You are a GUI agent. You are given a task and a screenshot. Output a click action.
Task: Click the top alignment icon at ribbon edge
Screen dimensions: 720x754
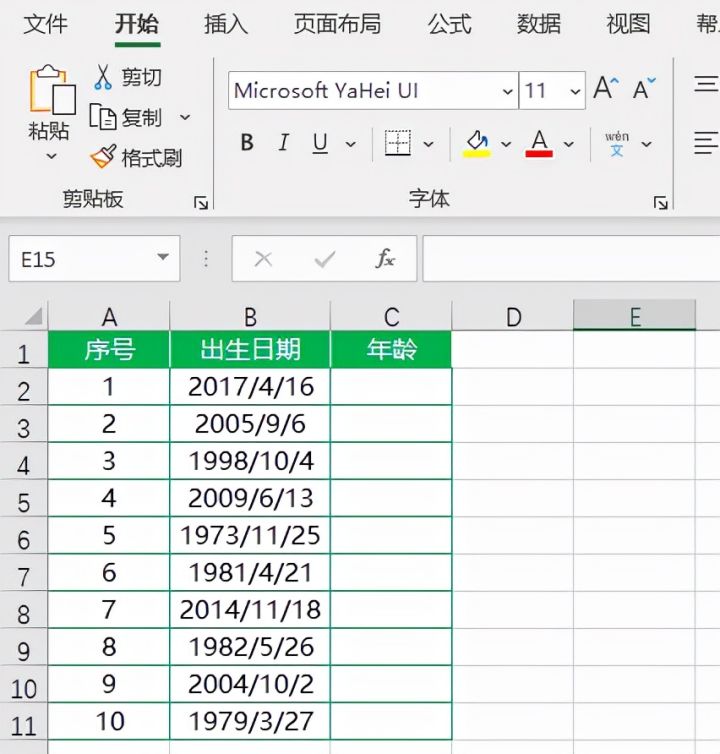point(706,84)
